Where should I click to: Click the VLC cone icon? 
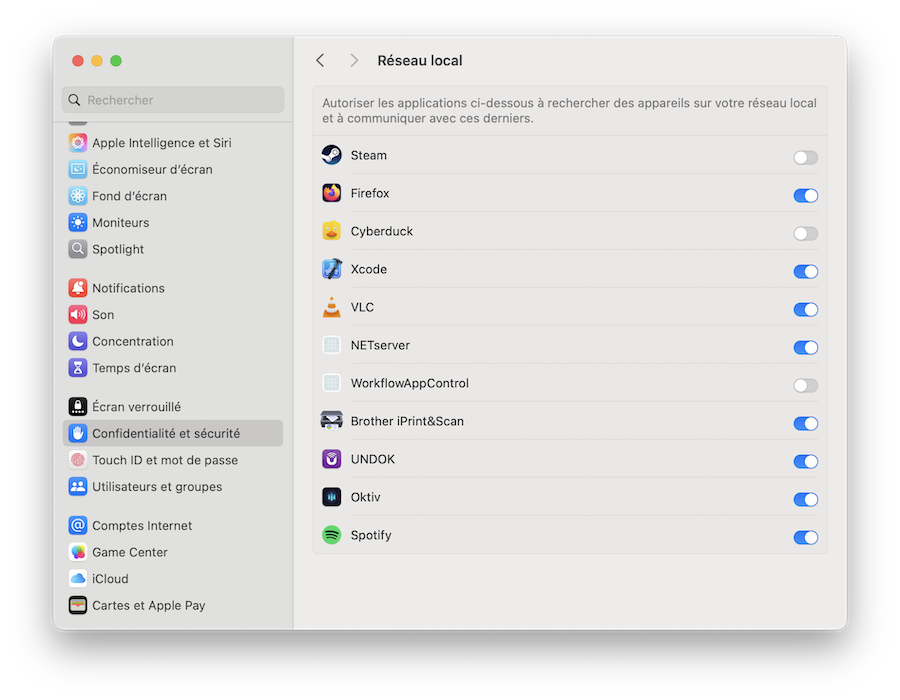point(332,307)
